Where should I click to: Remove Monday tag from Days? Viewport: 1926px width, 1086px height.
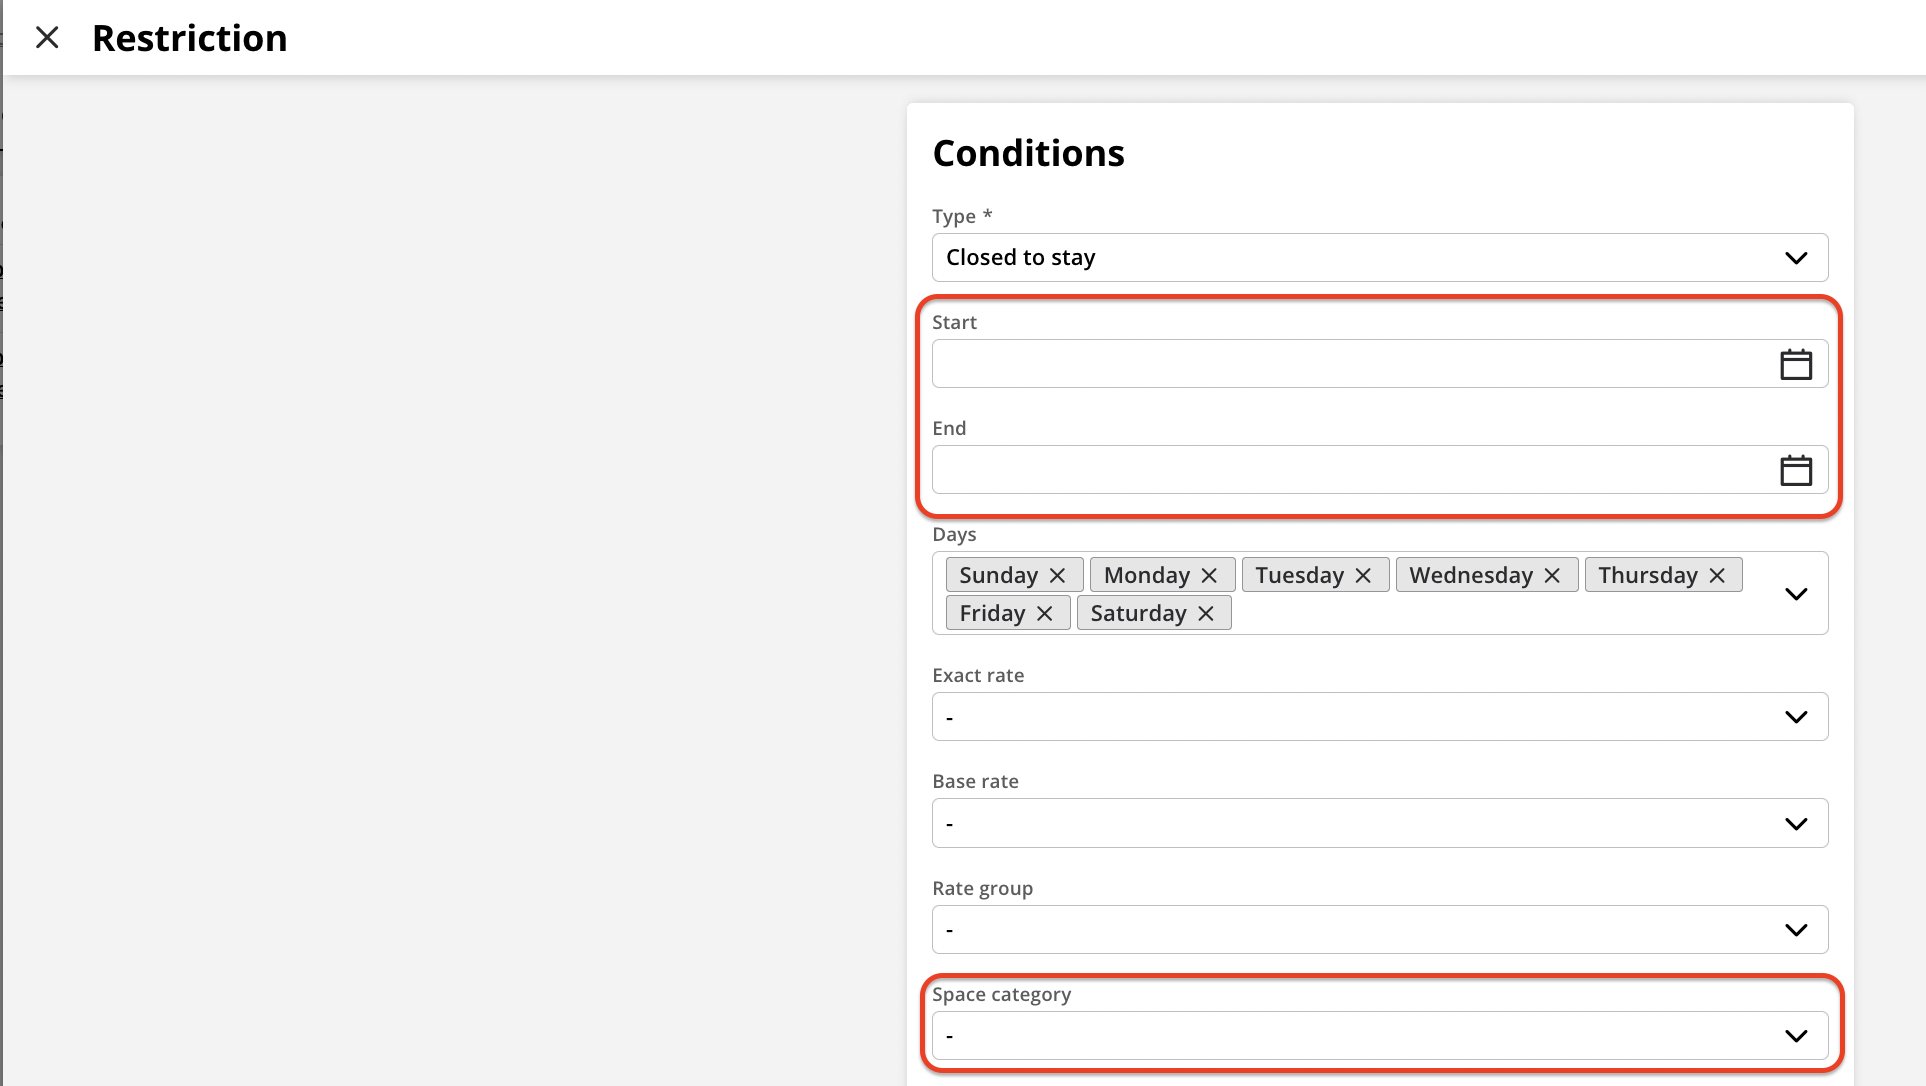tap(1209, 576)
